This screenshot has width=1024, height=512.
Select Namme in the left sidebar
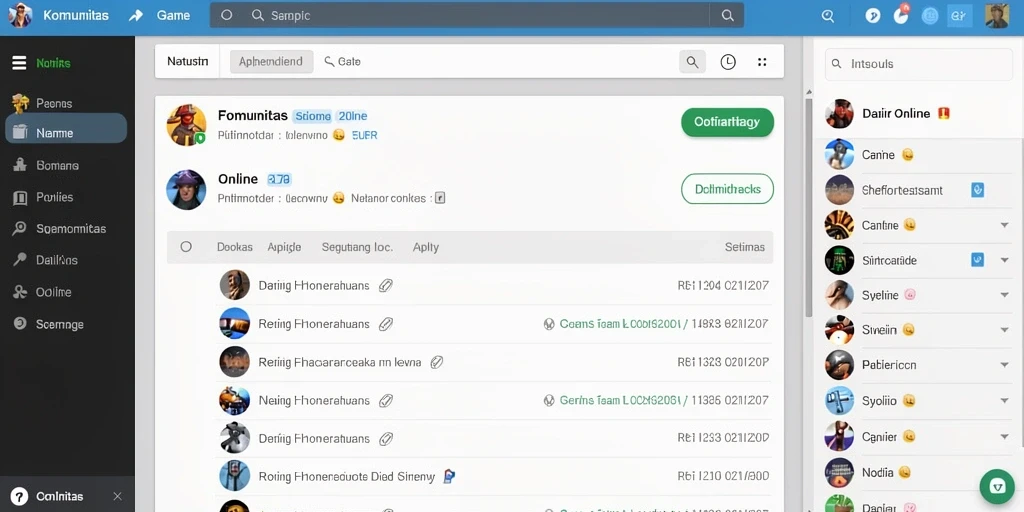tap(66, 133)
